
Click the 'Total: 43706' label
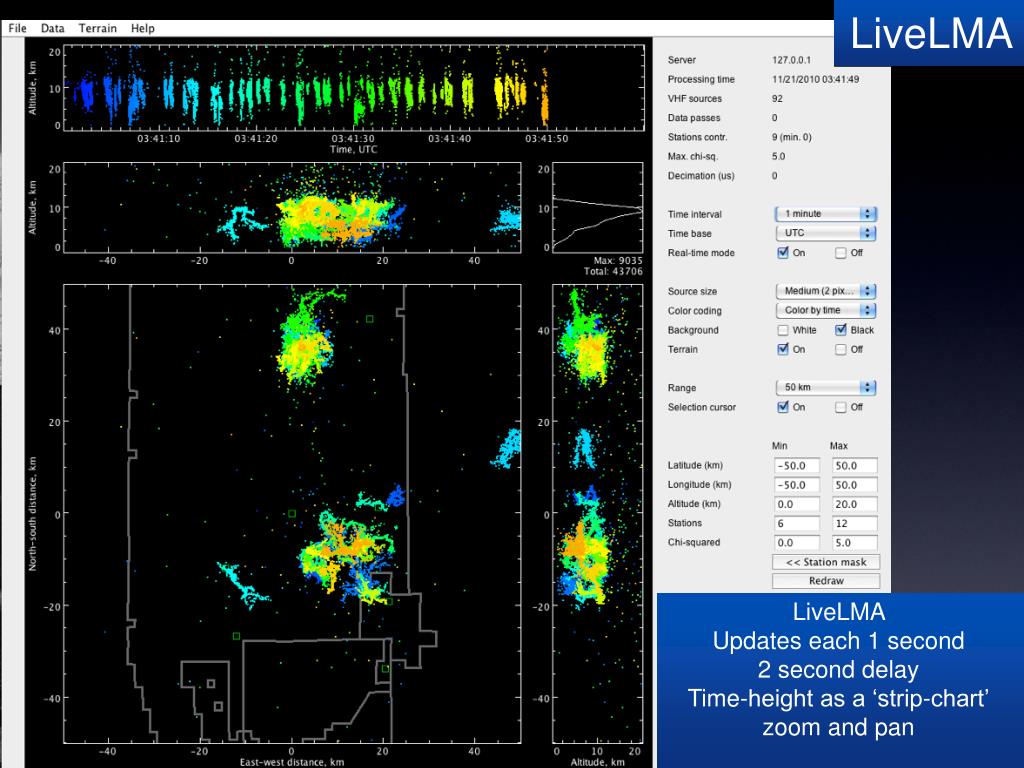[613, 271]
